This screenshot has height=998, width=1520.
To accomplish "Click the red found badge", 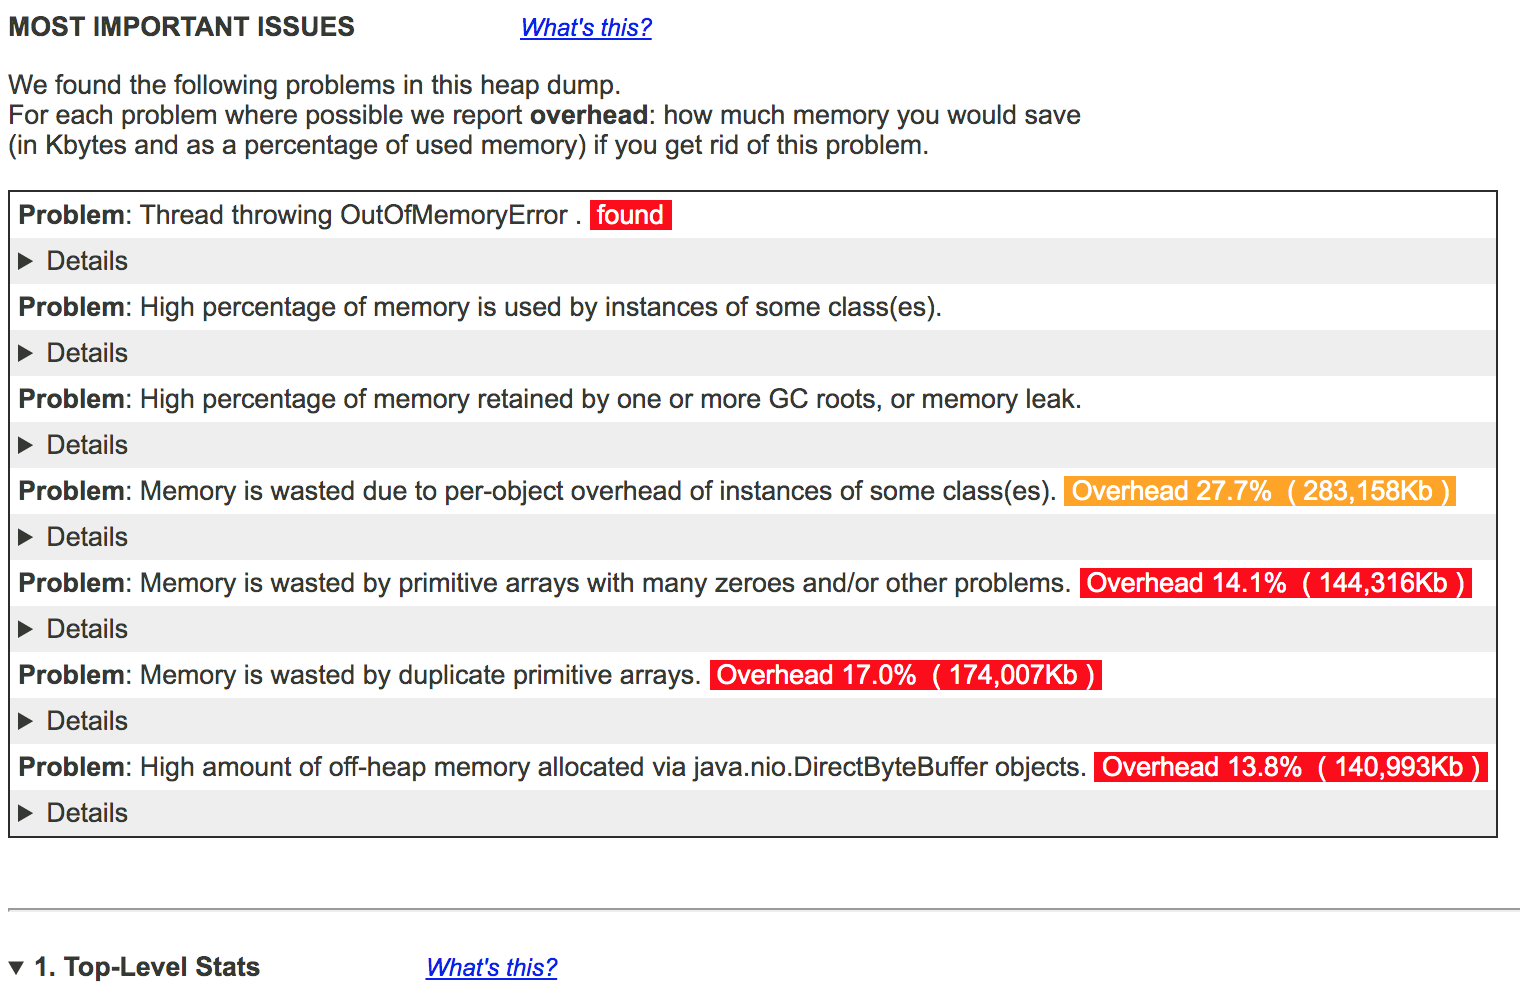I will [x=630, y=214].
